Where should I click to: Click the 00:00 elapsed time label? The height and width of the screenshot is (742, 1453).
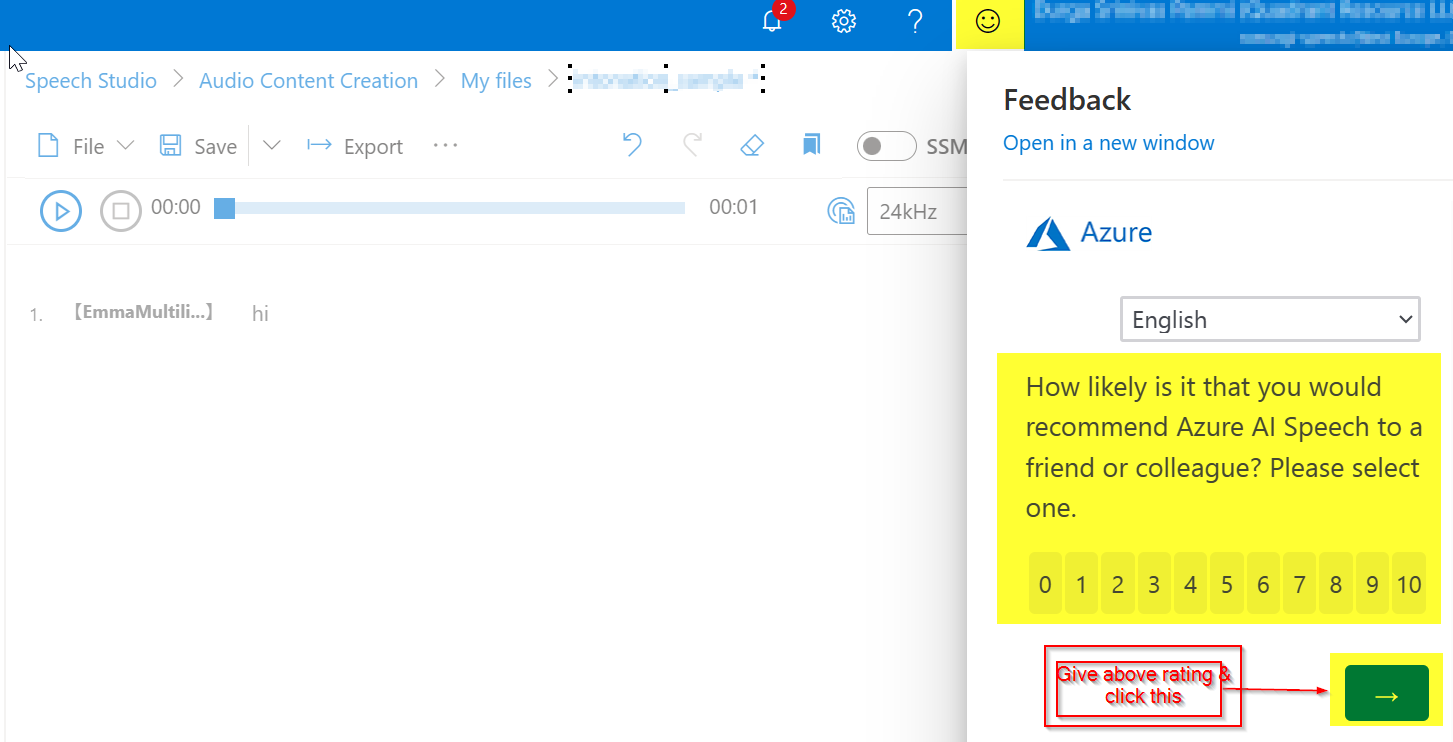pyautogui.click(x=176, y=208)
